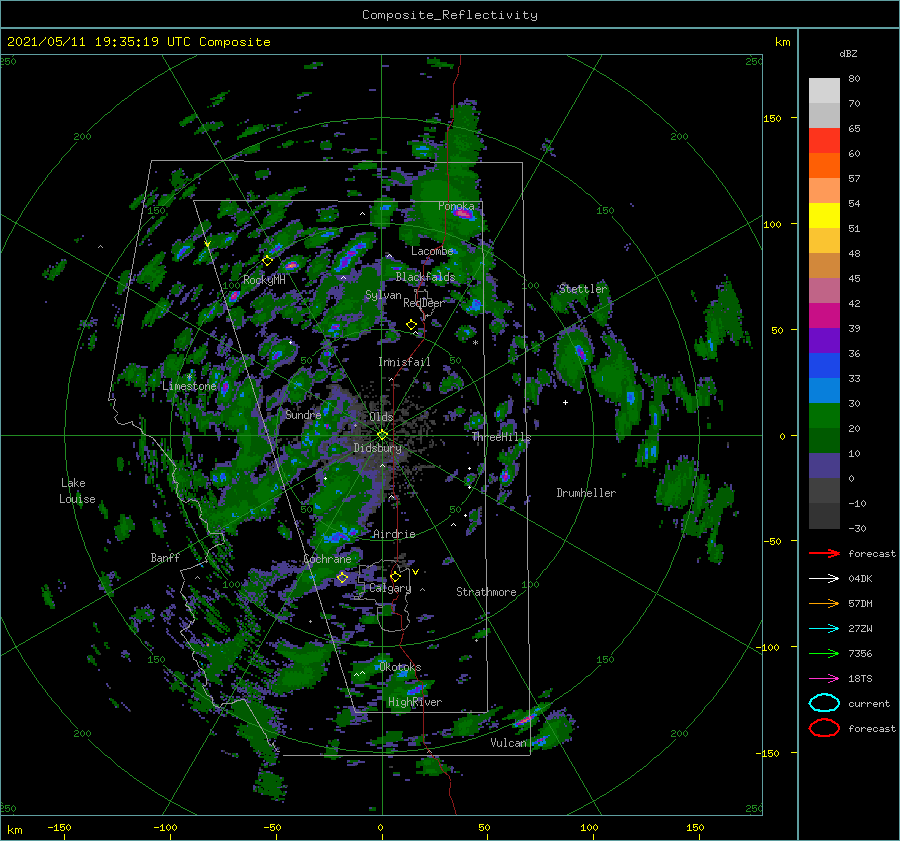This screenshot has width=900, height=841.
Task: Click the dBZ legend heading
Action: click(848, 54)
